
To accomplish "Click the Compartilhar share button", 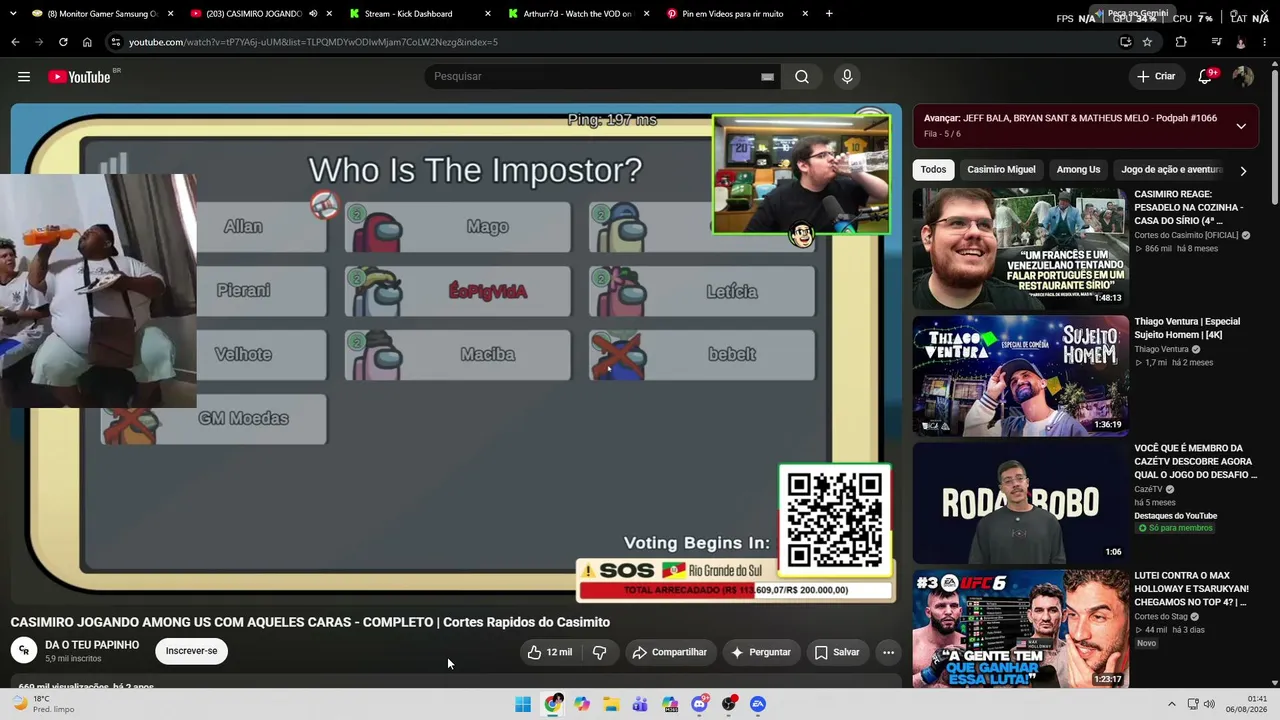I will (x=669, y=652).
